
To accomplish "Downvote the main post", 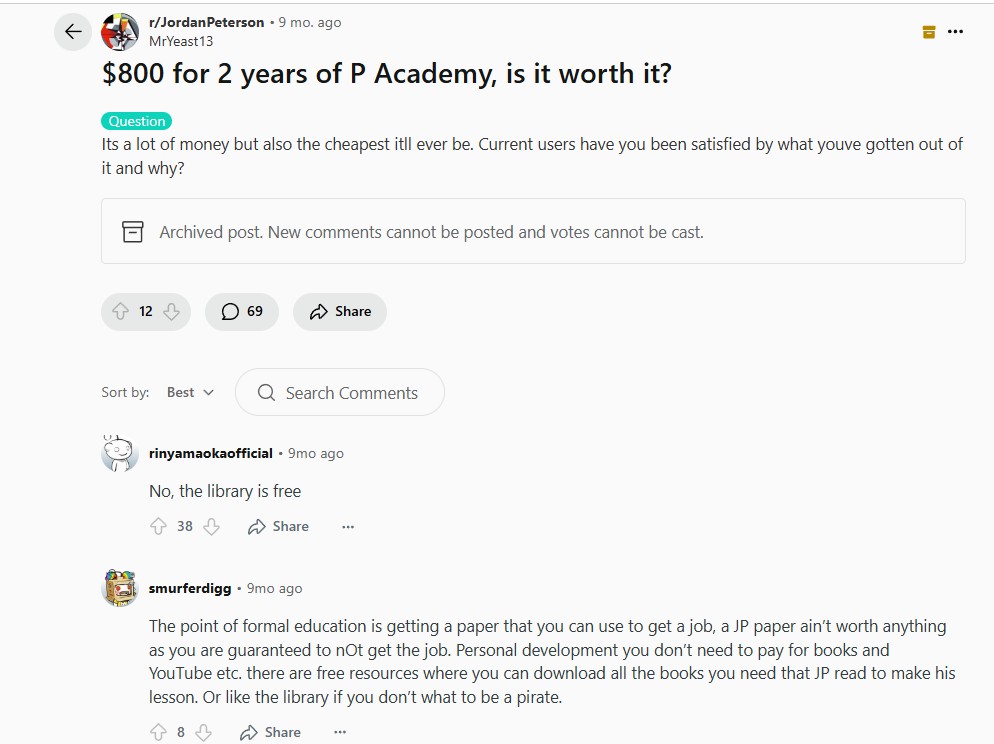I will (x=171, y=311).
